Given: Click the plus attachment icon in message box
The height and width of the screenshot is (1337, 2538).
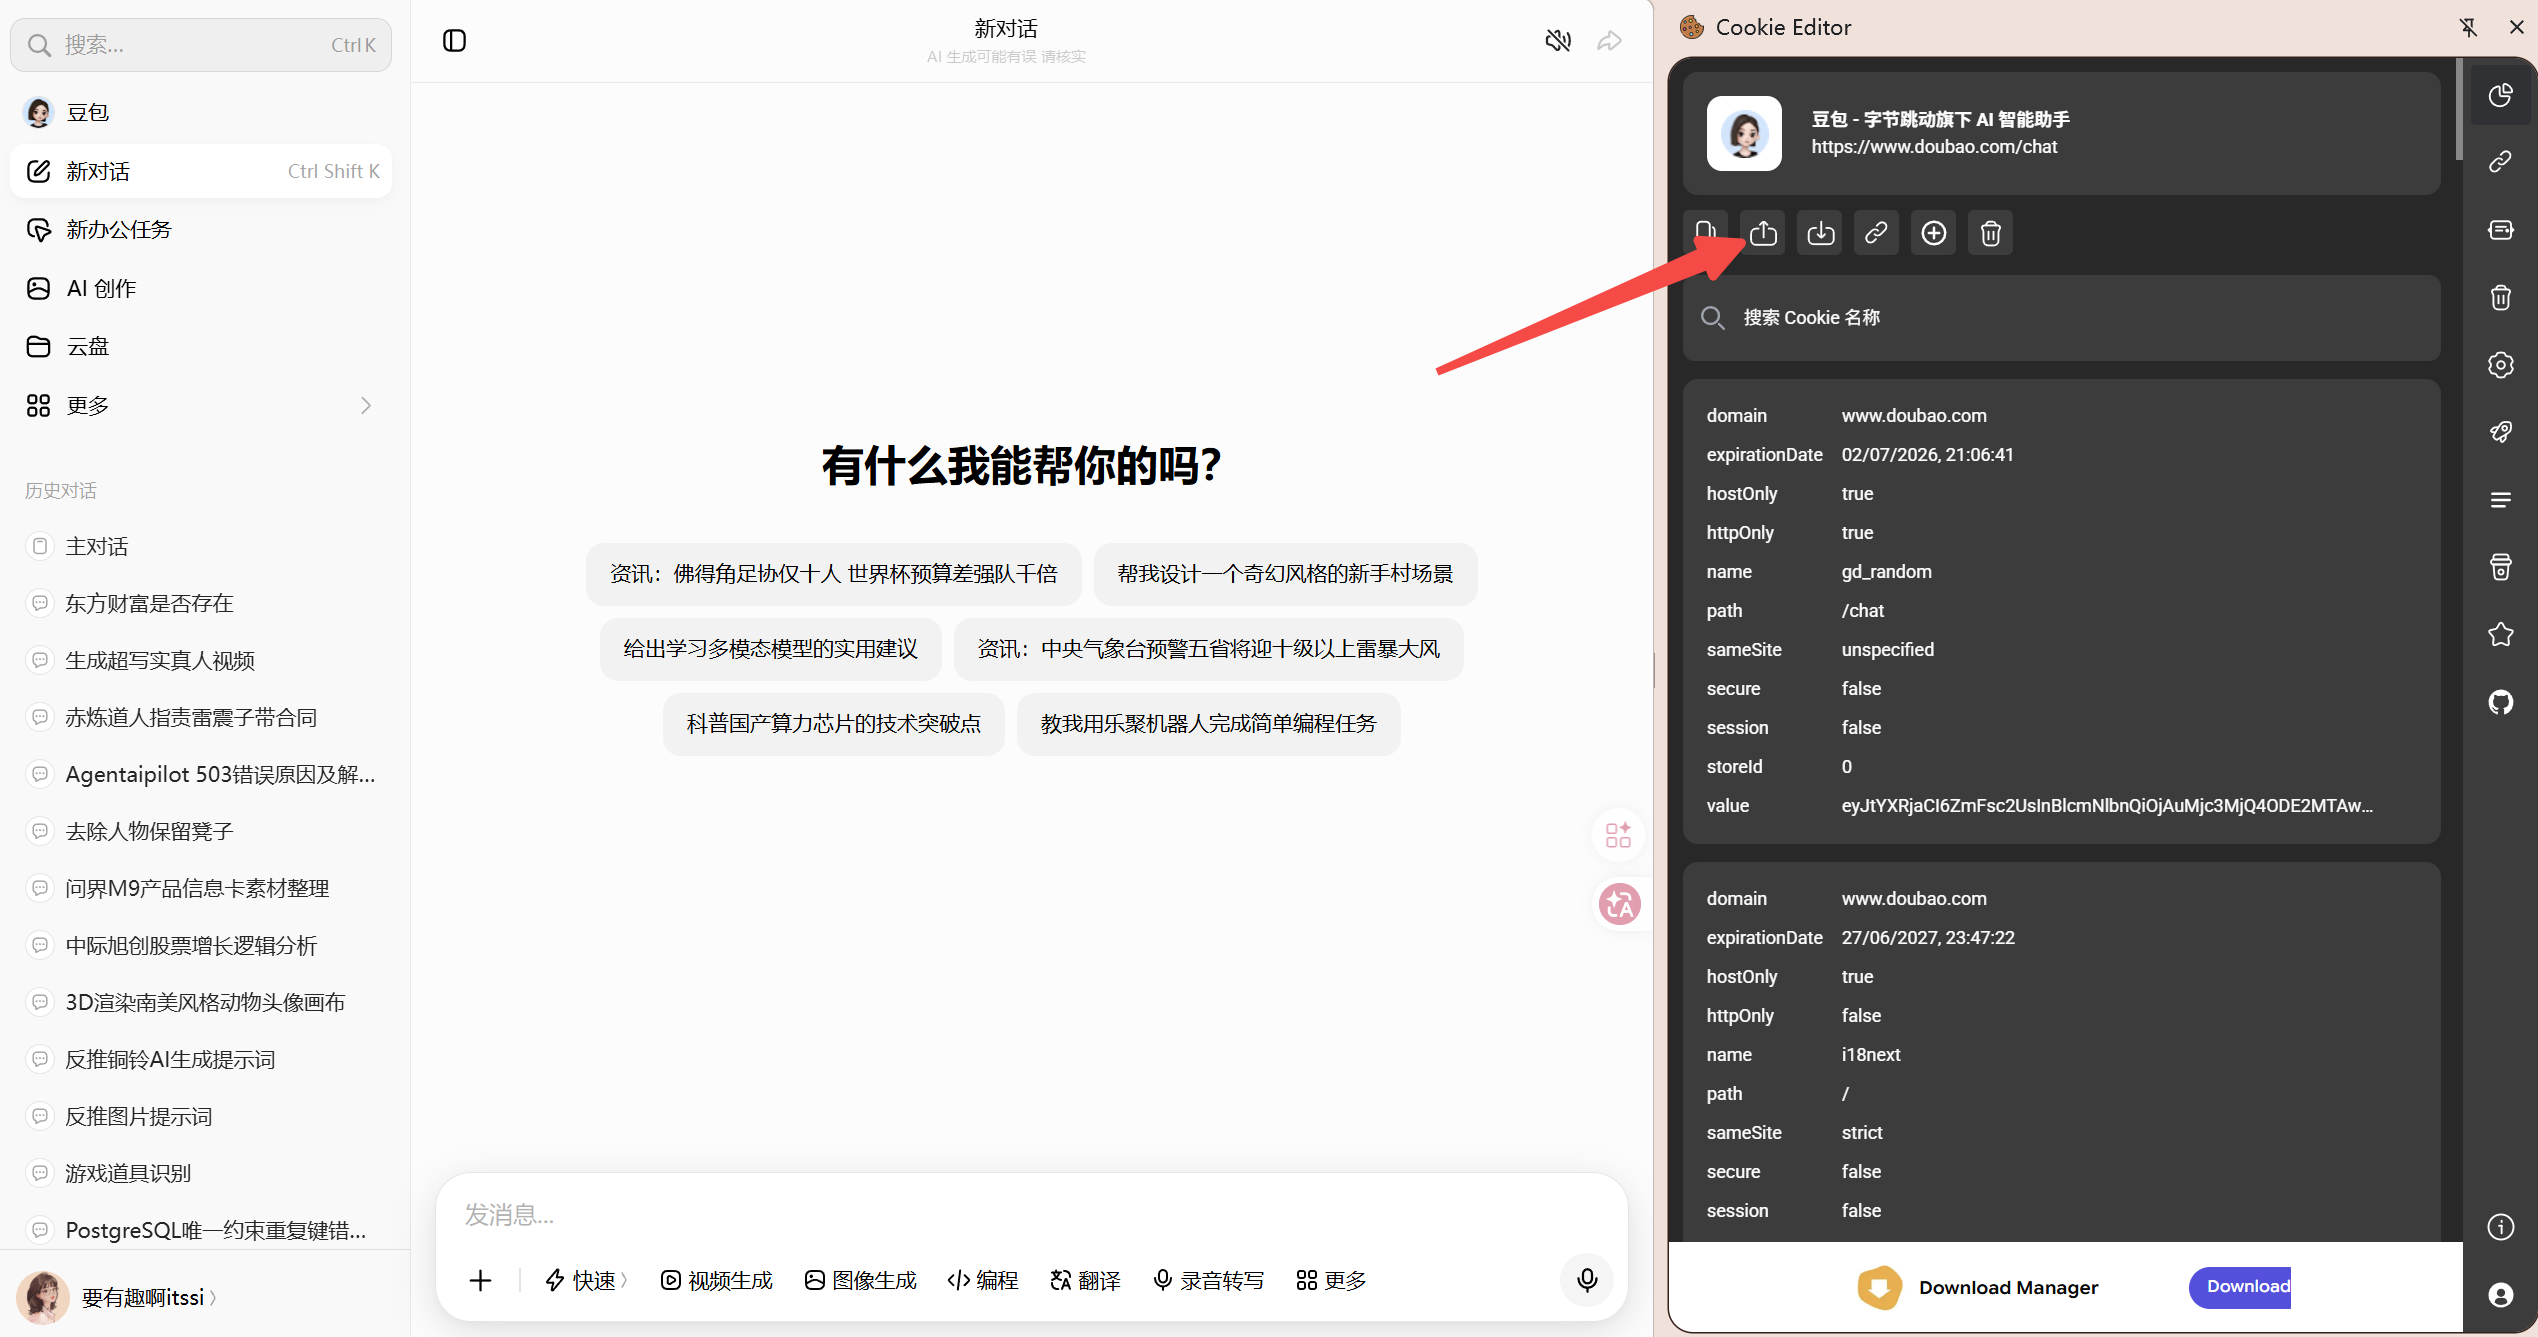Looking at the screenshot, I should [x=481, y=1280].
